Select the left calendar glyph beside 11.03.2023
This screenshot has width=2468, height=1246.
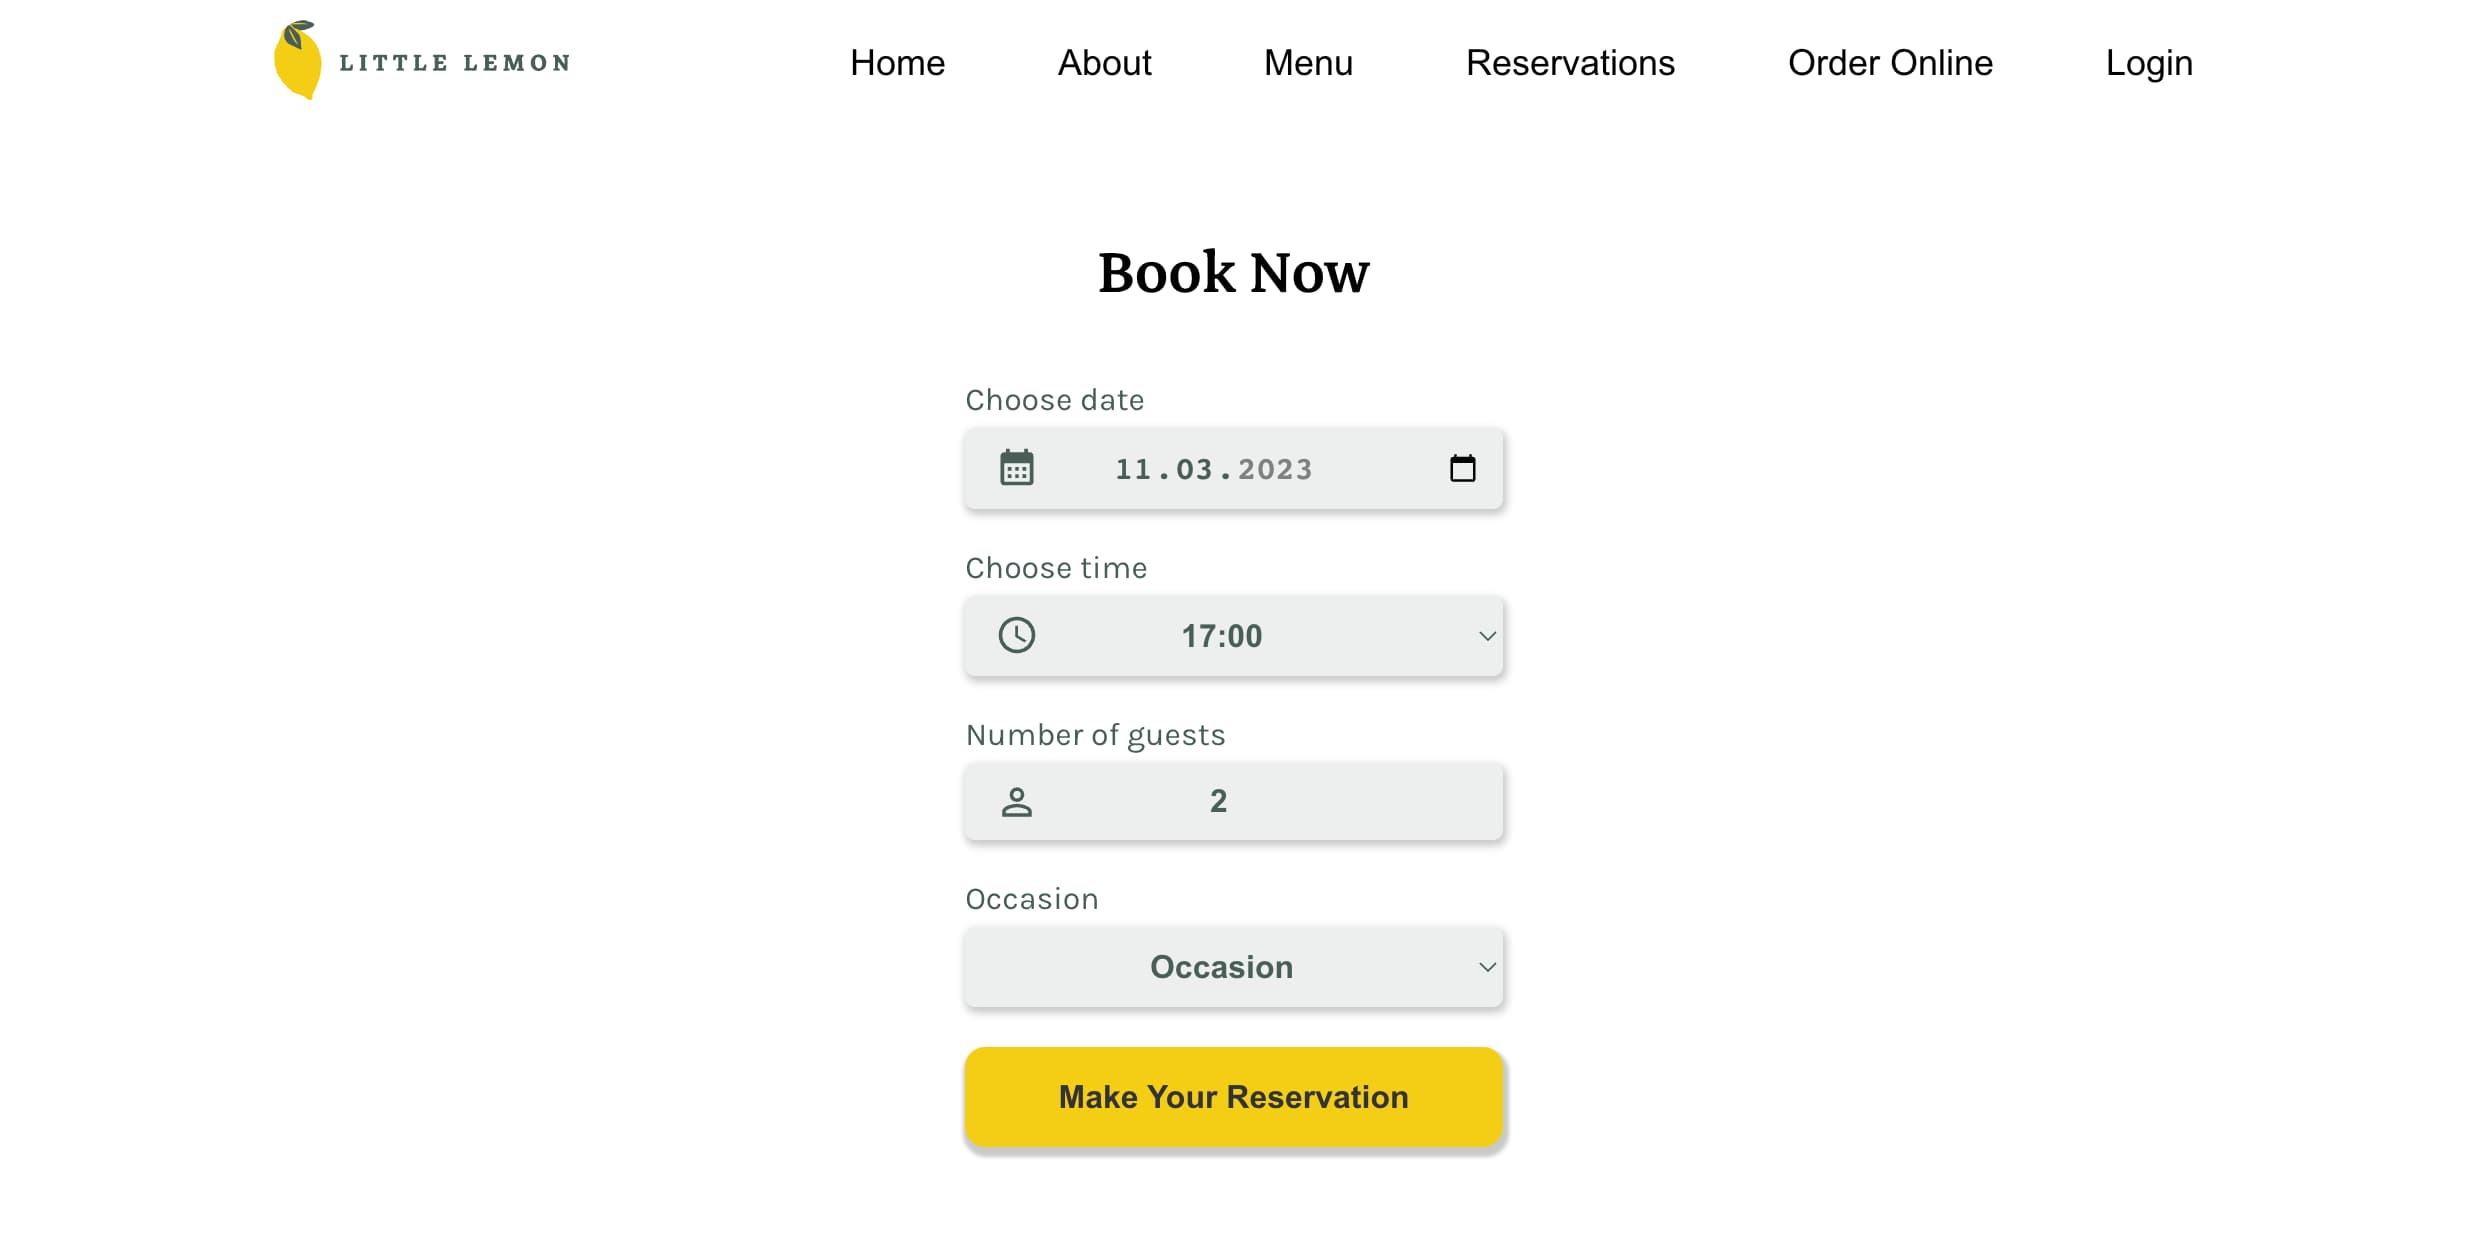(x=1016, y=467)
